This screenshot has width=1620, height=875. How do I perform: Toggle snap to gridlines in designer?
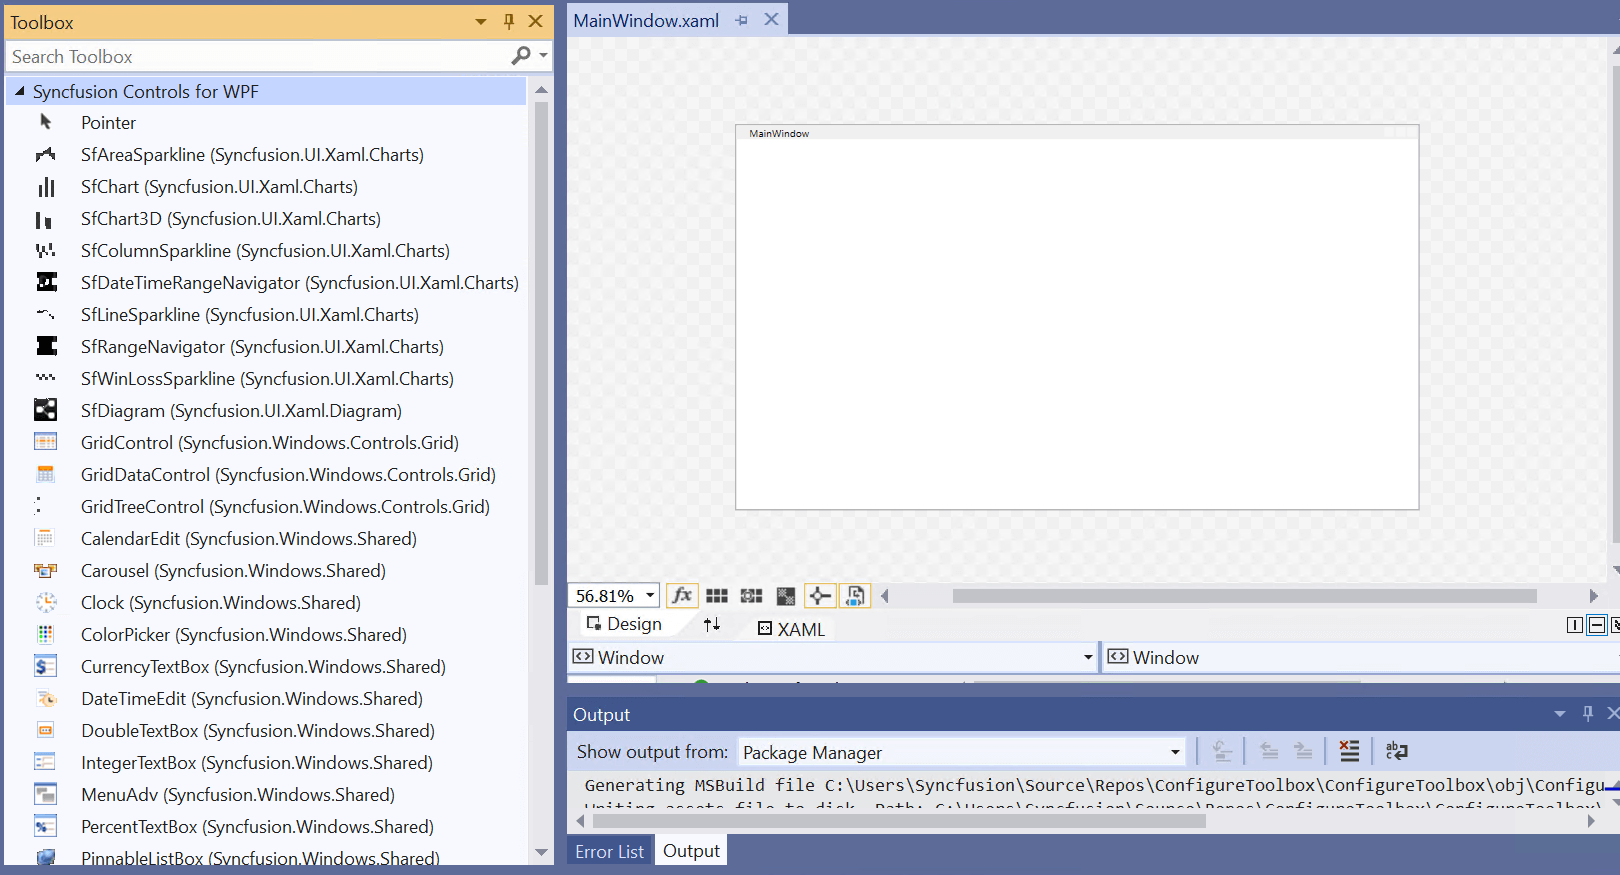pos(751,596)
